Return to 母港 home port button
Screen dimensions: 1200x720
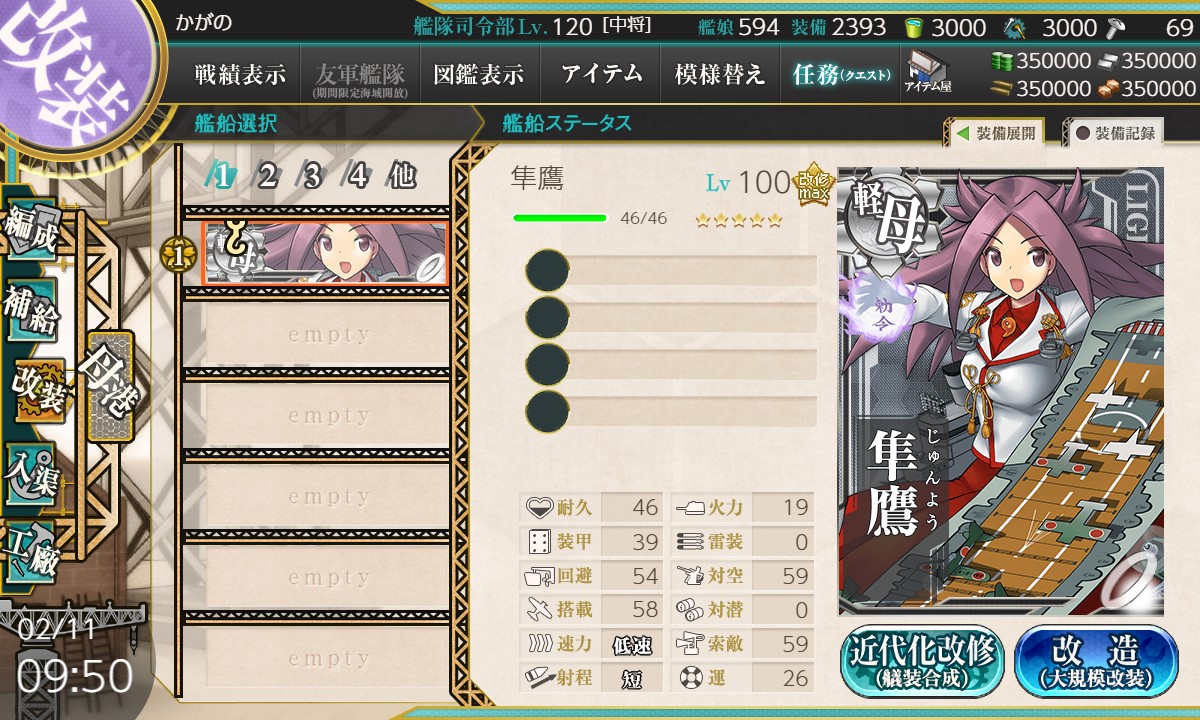click(x=109, y=387)
